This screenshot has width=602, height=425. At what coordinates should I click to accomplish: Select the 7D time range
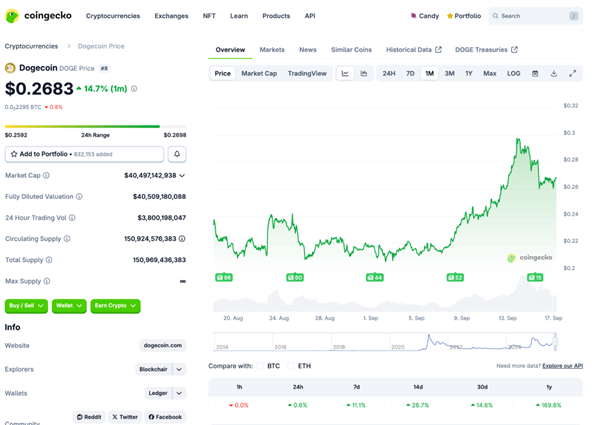click(410, 73)
